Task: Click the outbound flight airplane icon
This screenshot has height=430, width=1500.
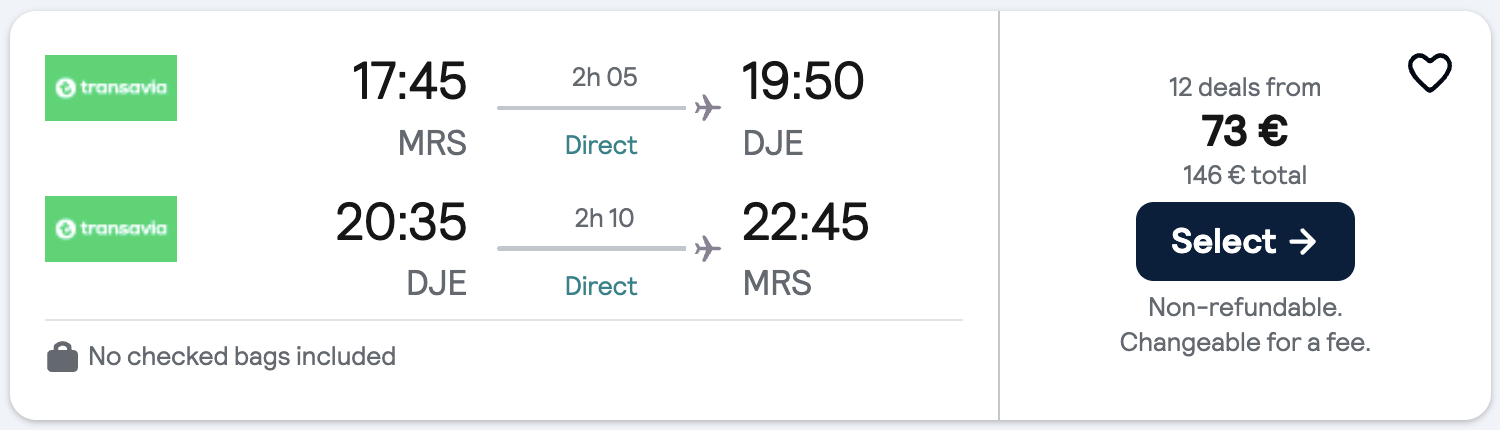Action: point(708,107)
